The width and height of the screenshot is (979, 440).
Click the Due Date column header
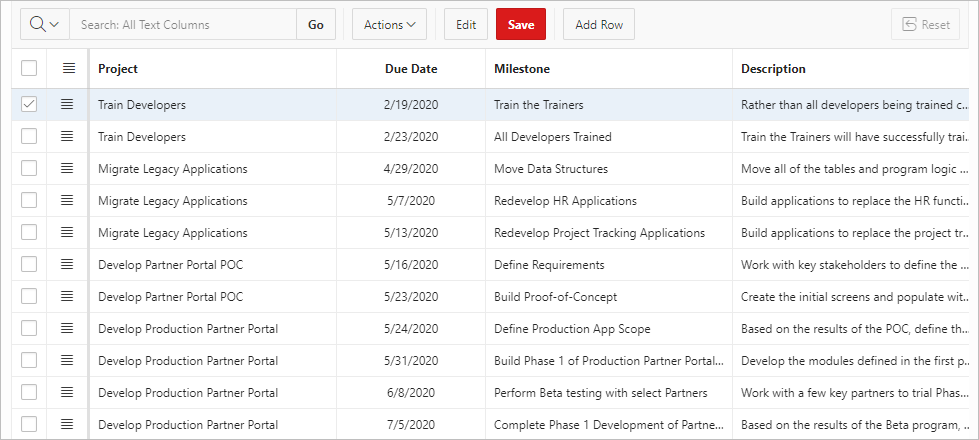click(x=411, y=69)
